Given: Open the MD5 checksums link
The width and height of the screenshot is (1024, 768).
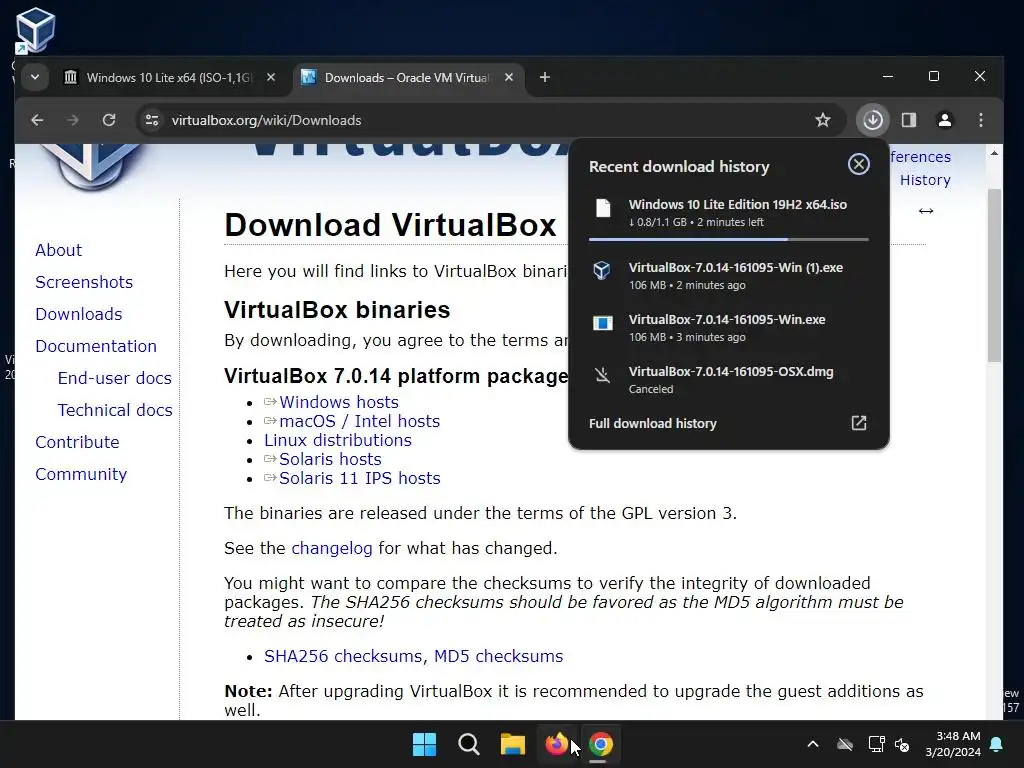Looking at the screenshot, I should (498, 656).
